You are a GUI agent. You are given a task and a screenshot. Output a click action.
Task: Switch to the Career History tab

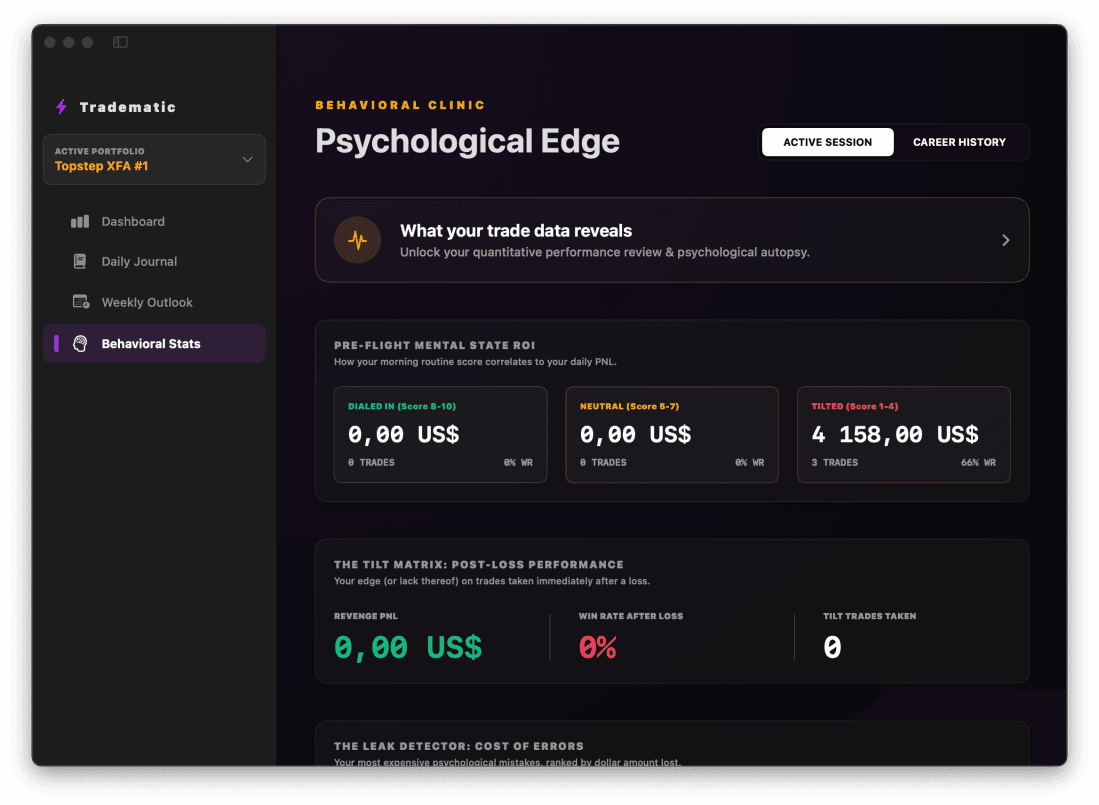[x=959, y=142]
